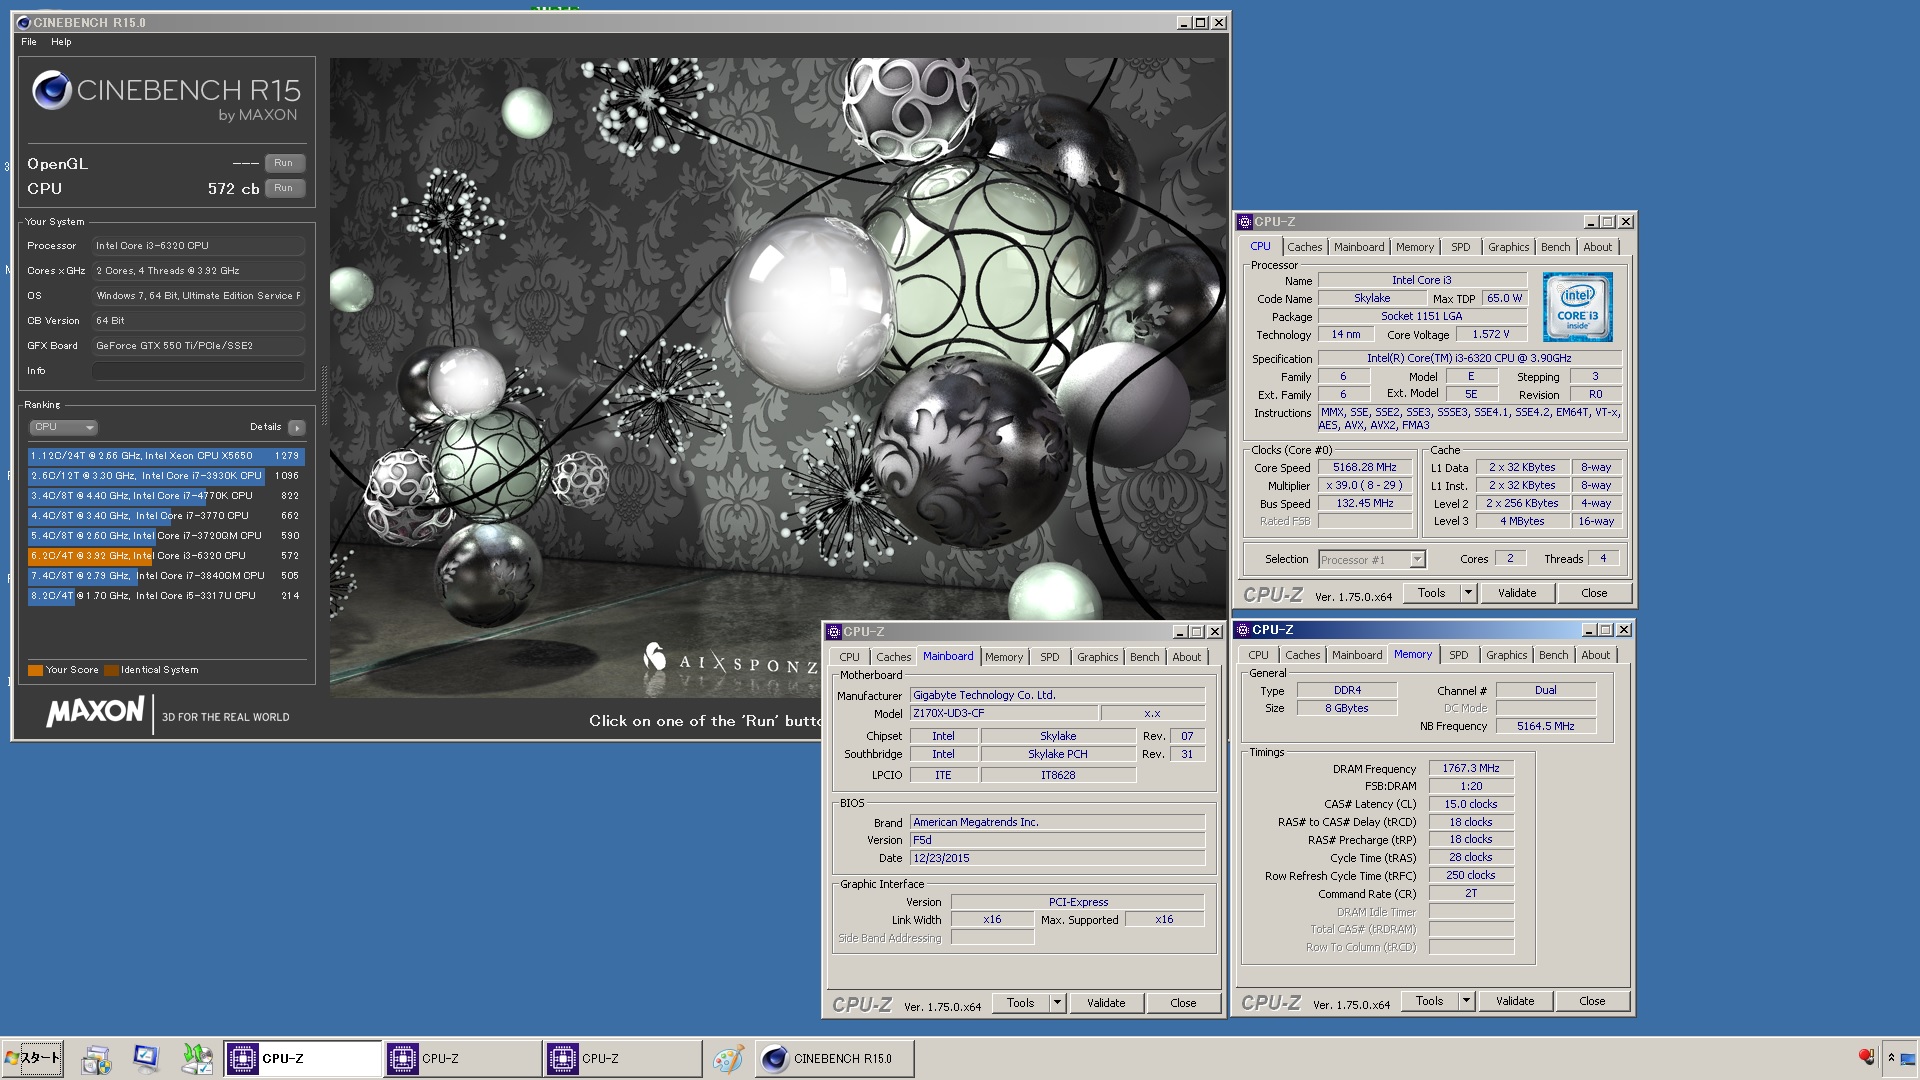This screenshot has width=1920, height=1080.
Task: Open CPU tab in Mainboard CPU-Z window
Action: click(x=849, y=657)
